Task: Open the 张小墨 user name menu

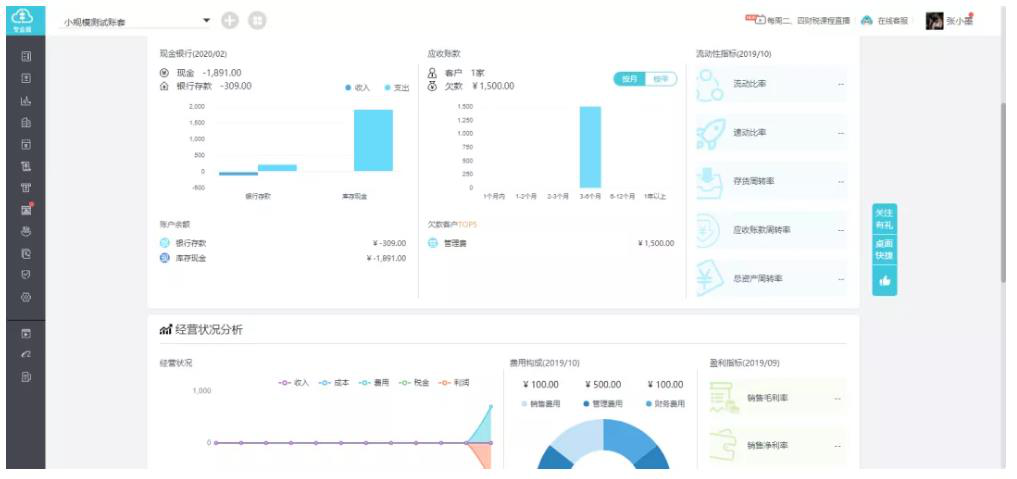Action: tap(960, 21)
